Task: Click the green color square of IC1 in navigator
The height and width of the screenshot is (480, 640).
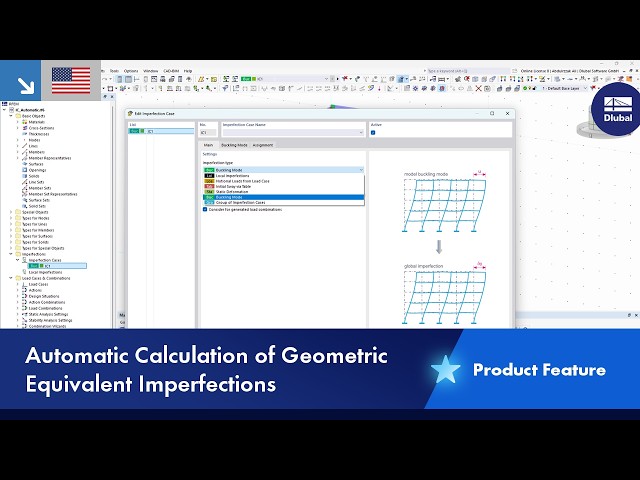Action: [41, 266]
